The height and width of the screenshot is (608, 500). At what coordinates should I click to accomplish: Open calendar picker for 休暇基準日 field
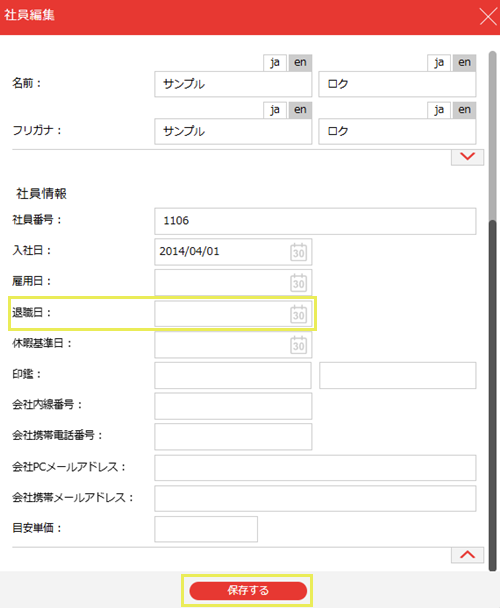(298, 344)
